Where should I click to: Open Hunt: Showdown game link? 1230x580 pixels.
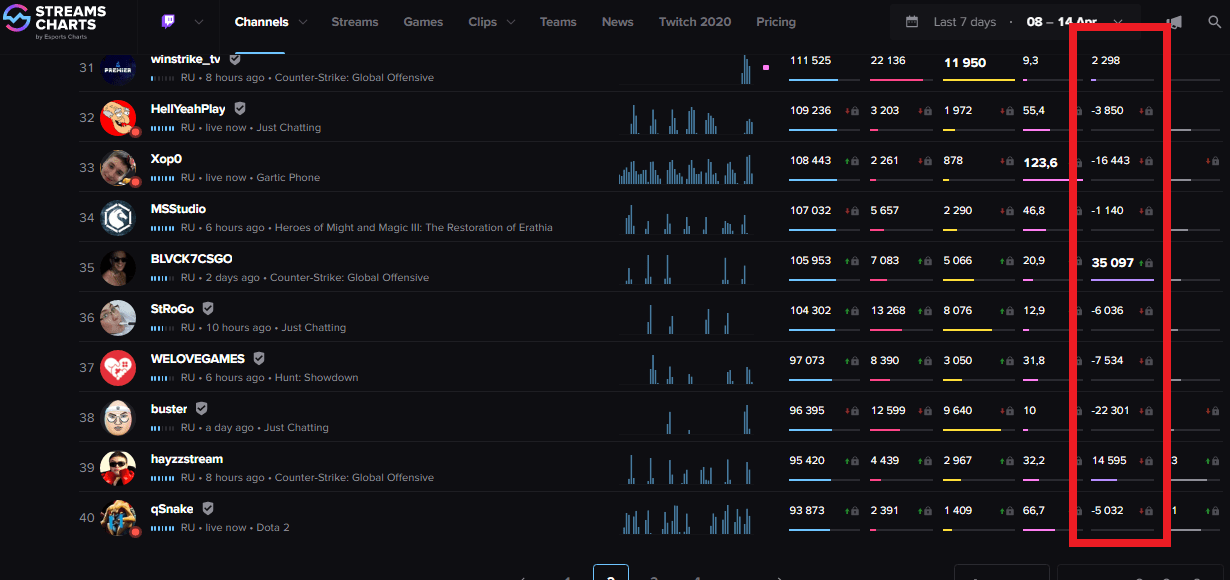[316, 378]
